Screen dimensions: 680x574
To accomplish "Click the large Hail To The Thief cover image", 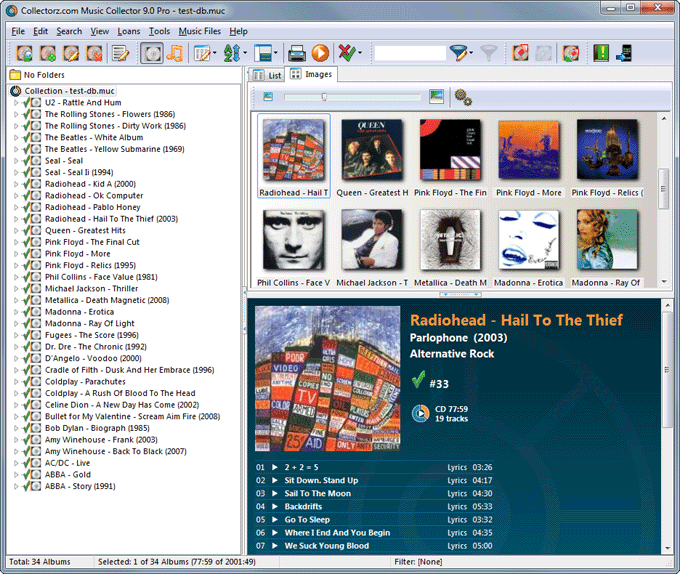I will (x=327, y=378).
